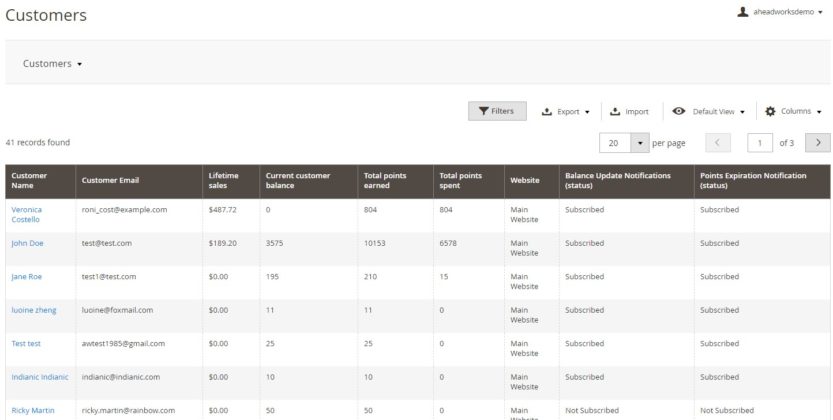Image resolution: width=833 pixels, height=420 pixels.
Task: Go to next page arrow
Action: point(818,143)
